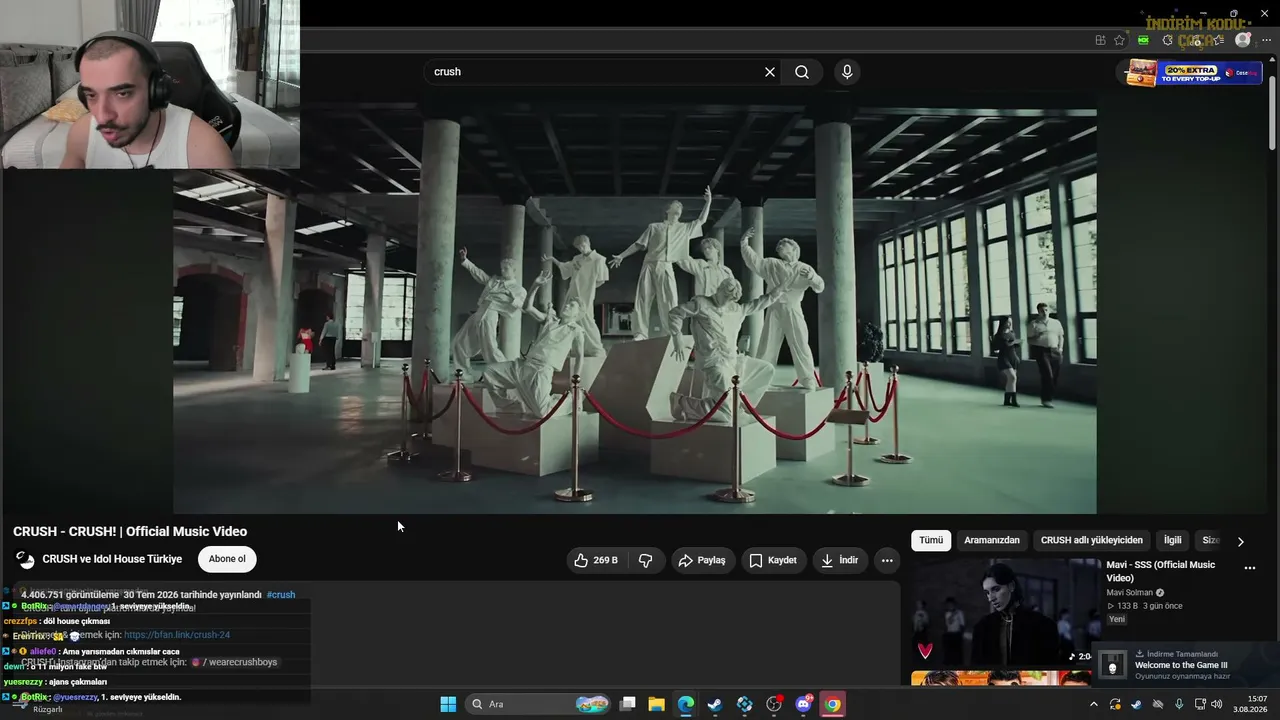Open the #crush hashtag link

(281, 594)
